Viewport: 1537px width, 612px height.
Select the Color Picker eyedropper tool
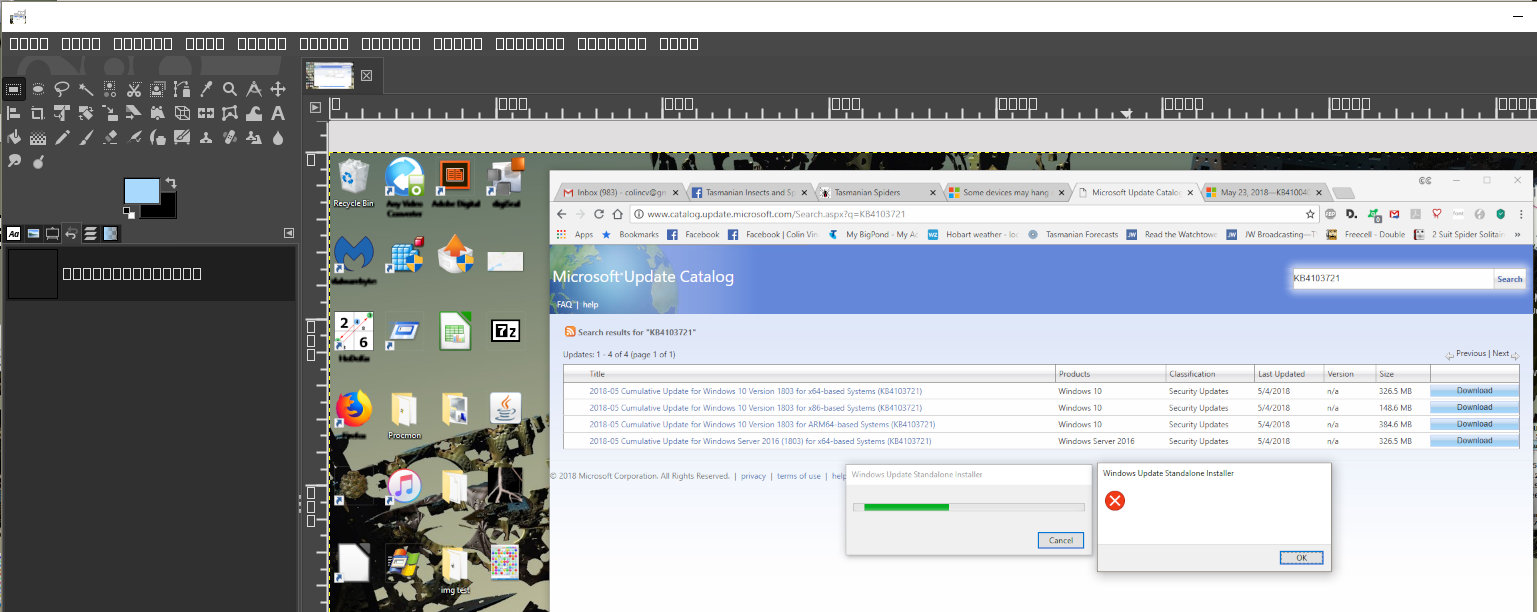coord(206,89)
